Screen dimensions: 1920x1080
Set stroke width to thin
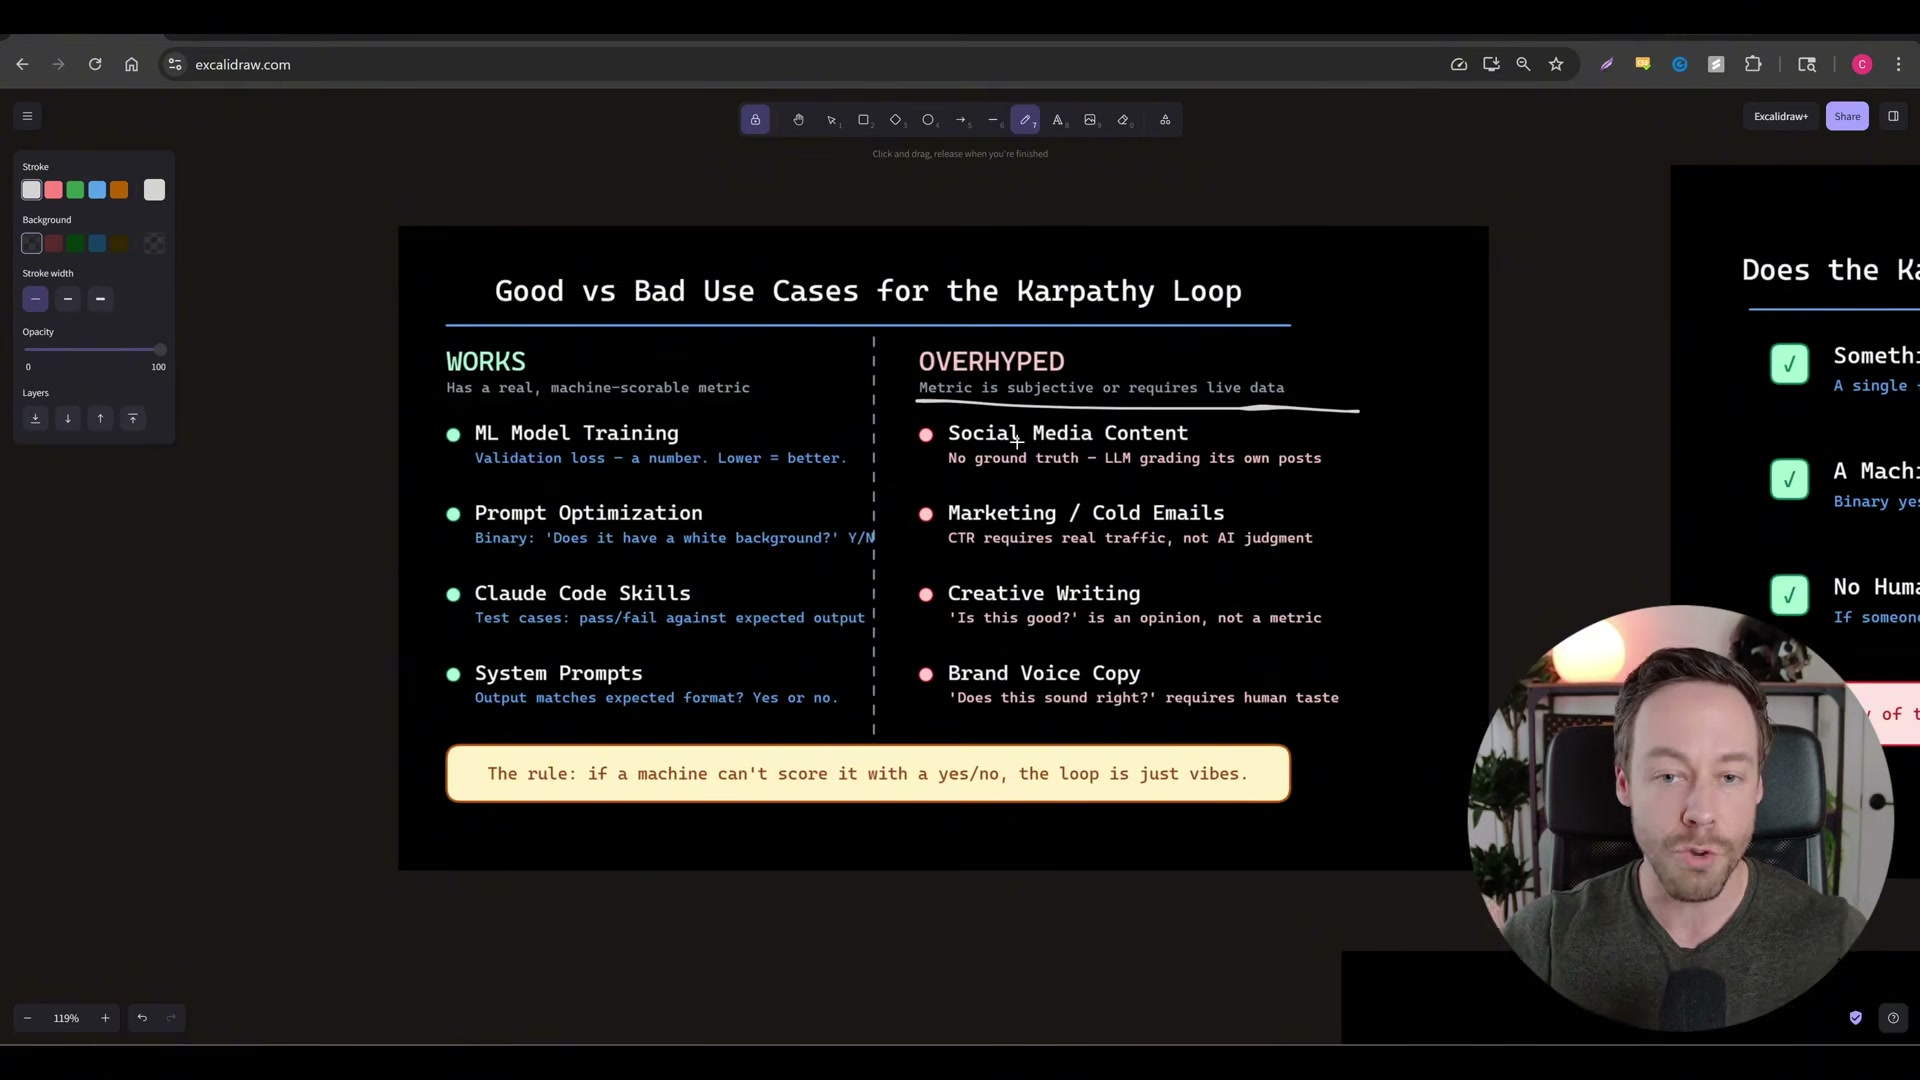pyautogui.click(x=35, y=299)
